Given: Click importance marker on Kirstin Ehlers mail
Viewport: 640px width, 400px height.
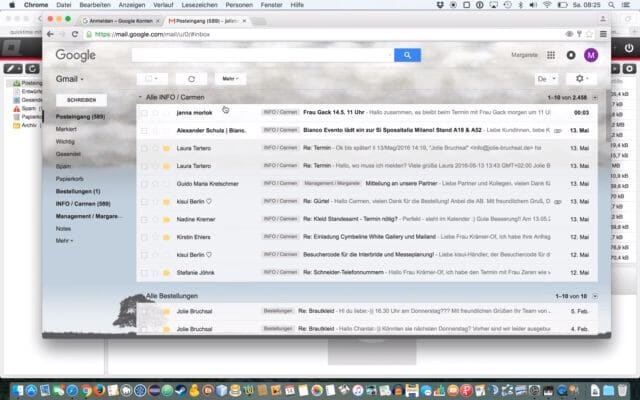Looking at the screenshot, I should tap(166, 237).
